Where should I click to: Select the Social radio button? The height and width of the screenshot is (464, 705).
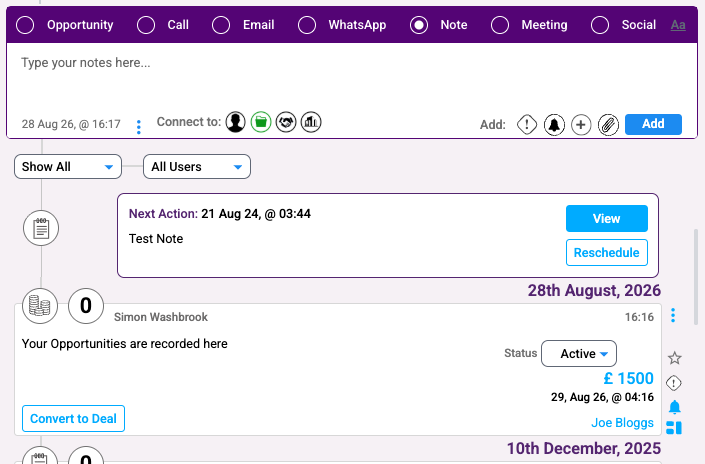(600, 25)
